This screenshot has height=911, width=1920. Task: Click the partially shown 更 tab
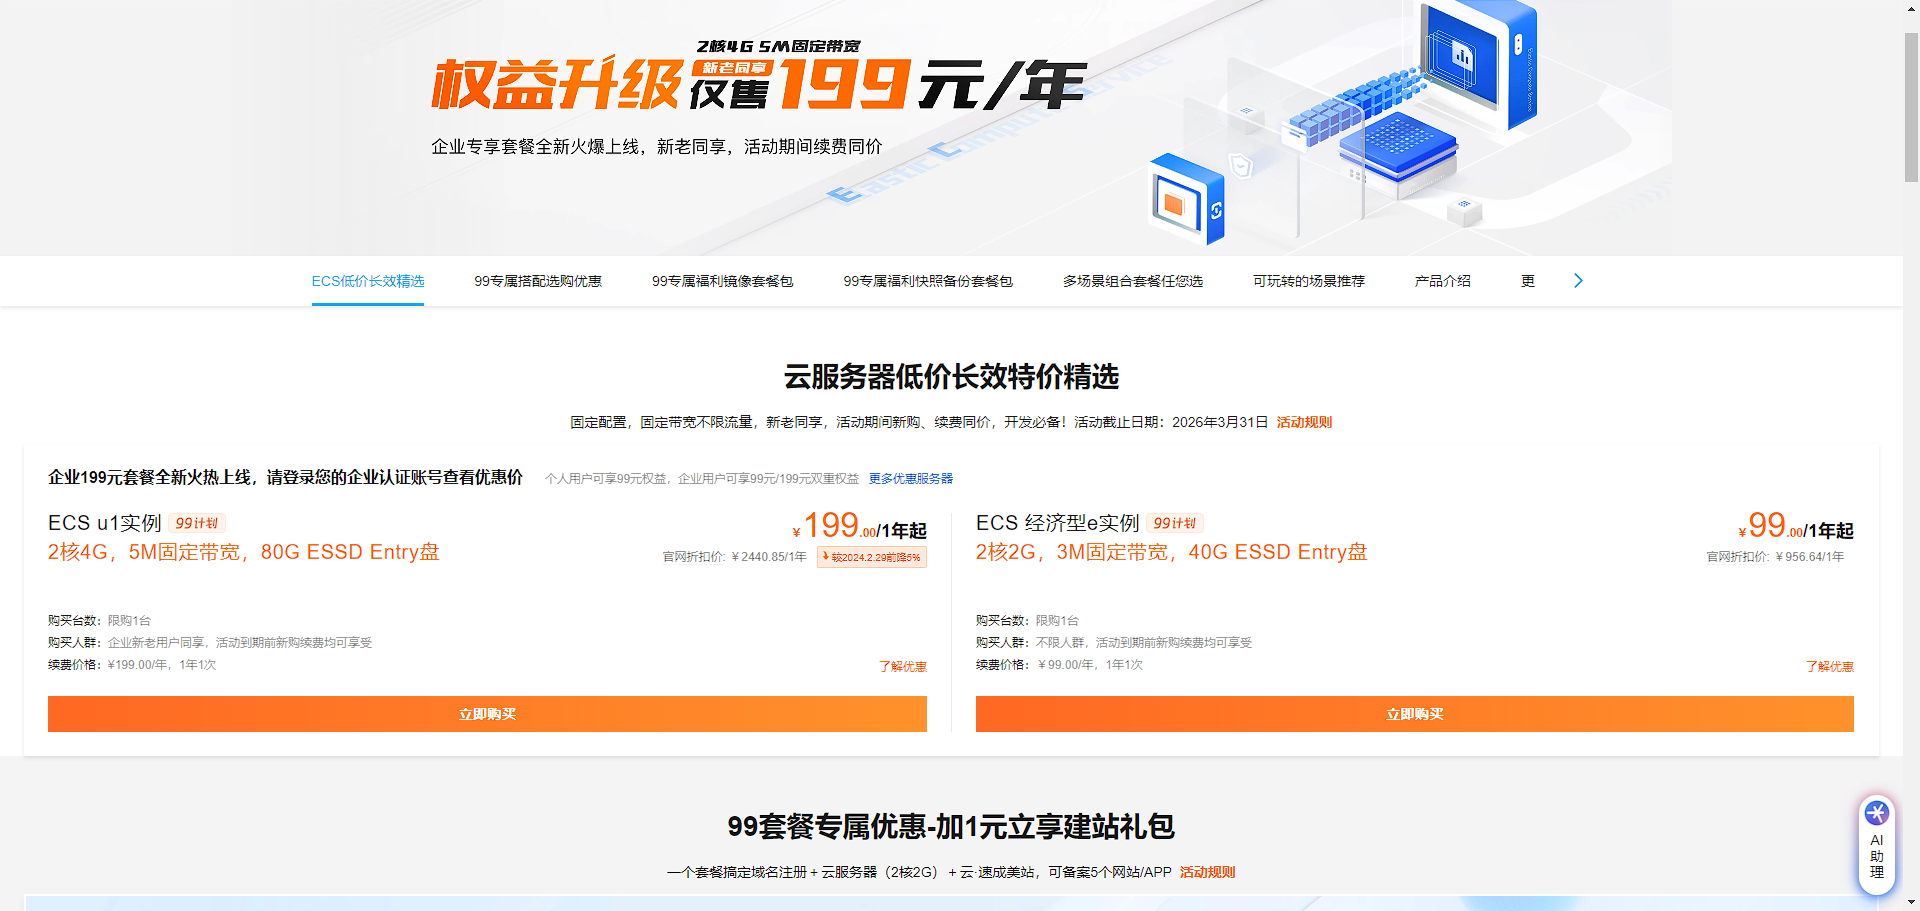(1528, 281)
